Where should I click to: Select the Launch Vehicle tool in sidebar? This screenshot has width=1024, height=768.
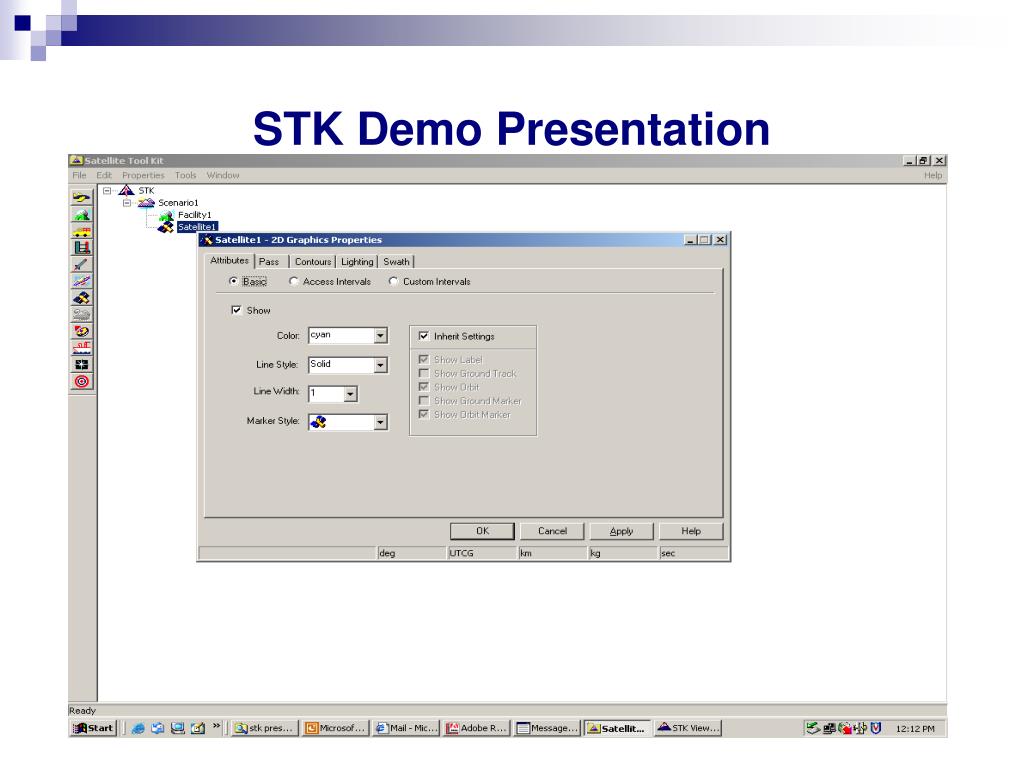[82, 248]
